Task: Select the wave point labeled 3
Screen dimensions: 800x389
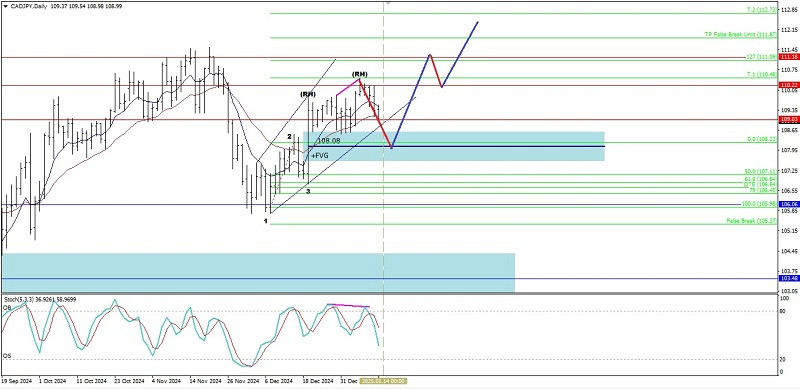Action: 308,191
